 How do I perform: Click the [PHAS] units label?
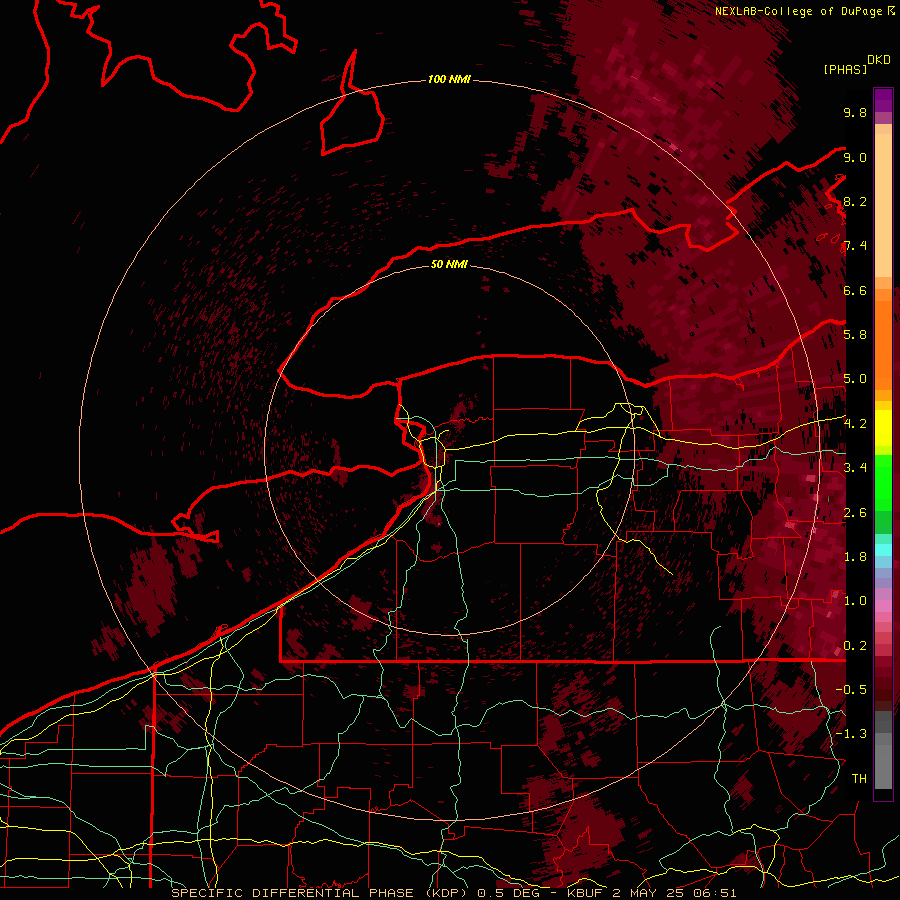(x=845, y=69)
